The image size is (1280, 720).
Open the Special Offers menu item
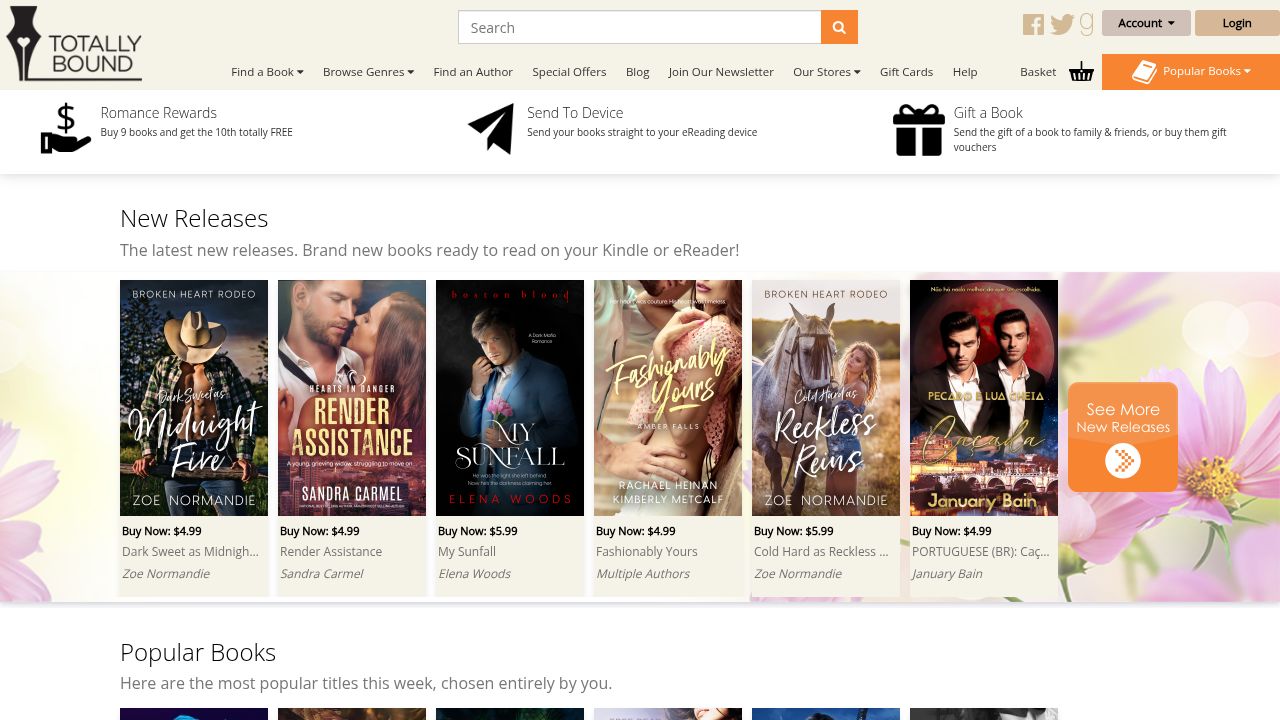[569, 72]
